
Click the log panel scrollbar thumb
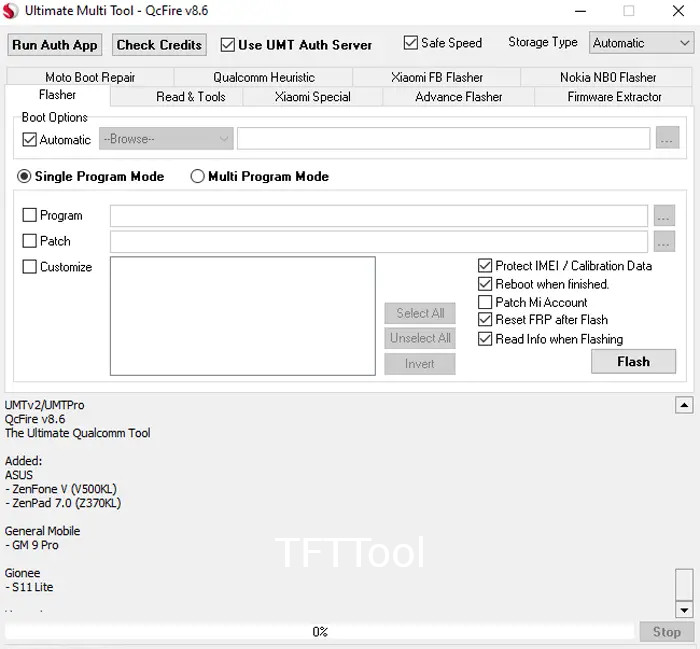pyautogui.click(x=684, y=583)
